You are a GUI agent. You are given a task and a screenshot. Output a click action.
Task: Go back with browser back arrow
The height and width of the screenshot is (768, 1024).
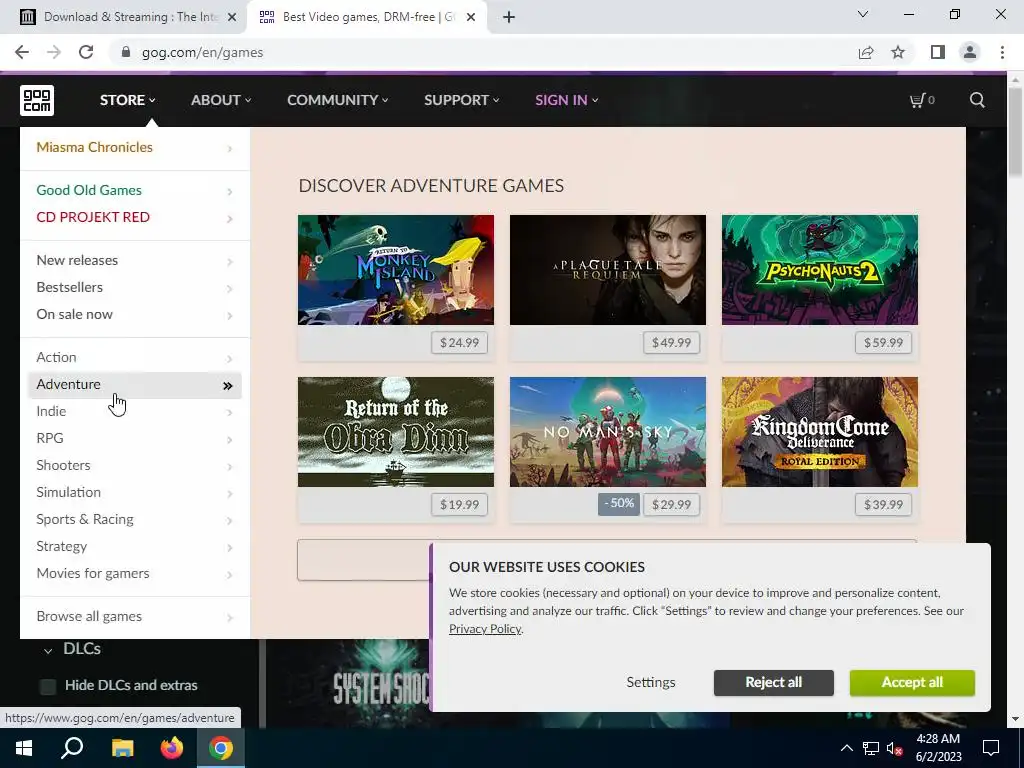[22, 52]
